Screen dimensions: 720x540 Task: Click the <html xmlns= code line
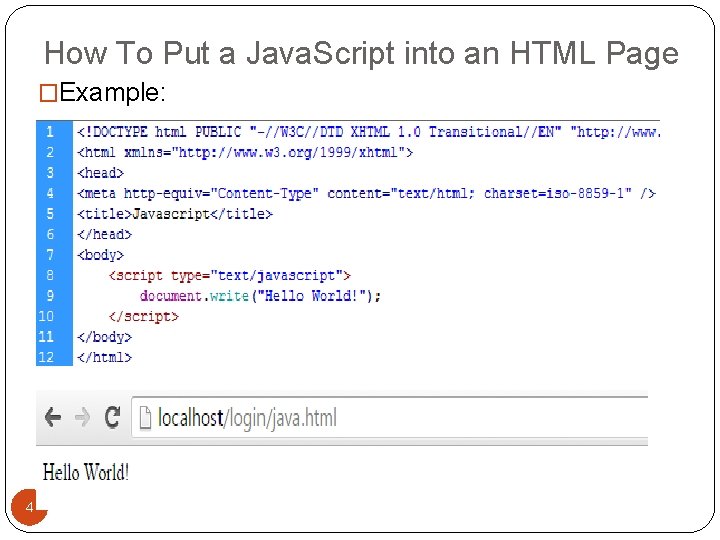[x=245, y=152]
